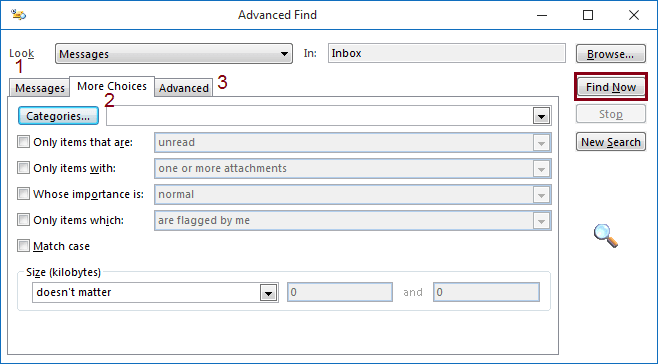Enable the Match case checkbox
Screen dimensions: 658x364
24,246
